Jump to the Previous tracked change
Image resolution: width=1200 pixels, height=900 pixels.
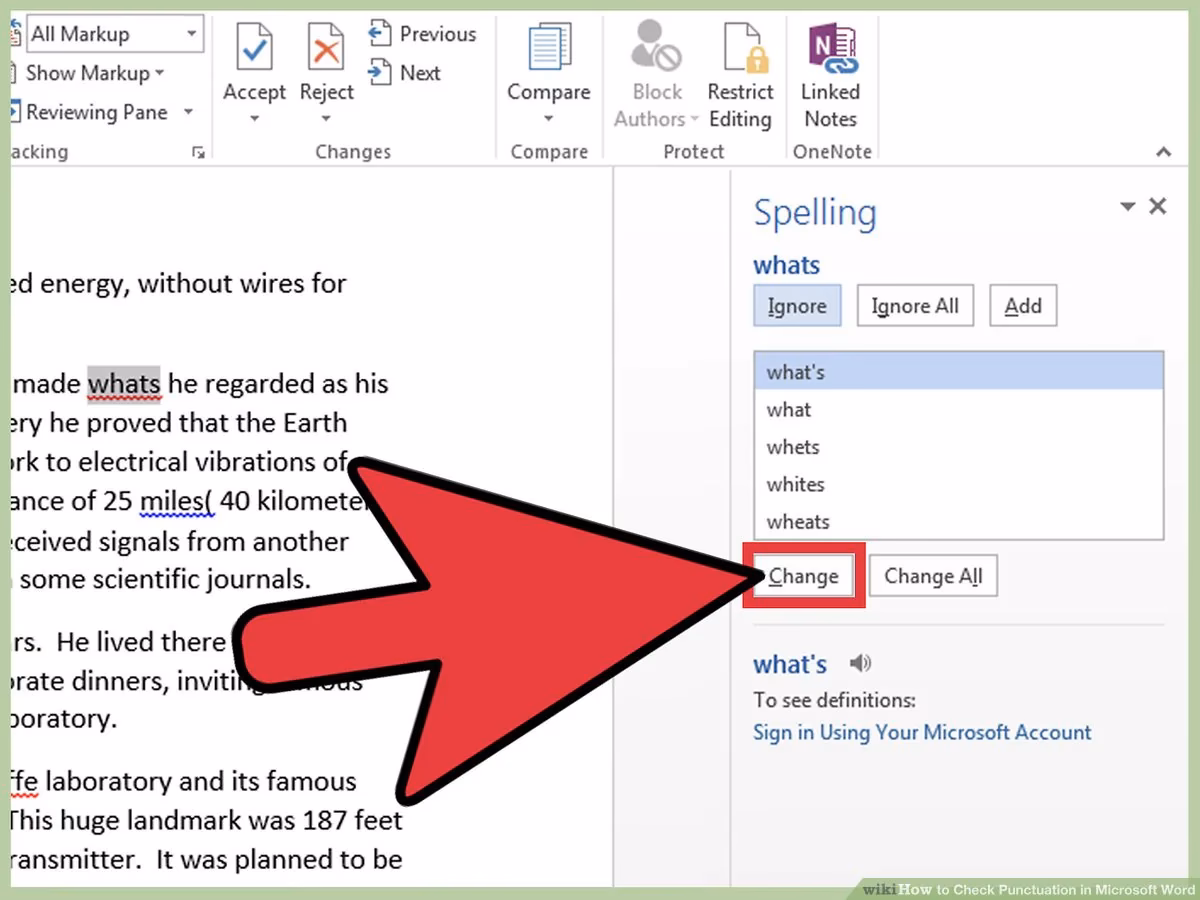click(x=423, y=33)
